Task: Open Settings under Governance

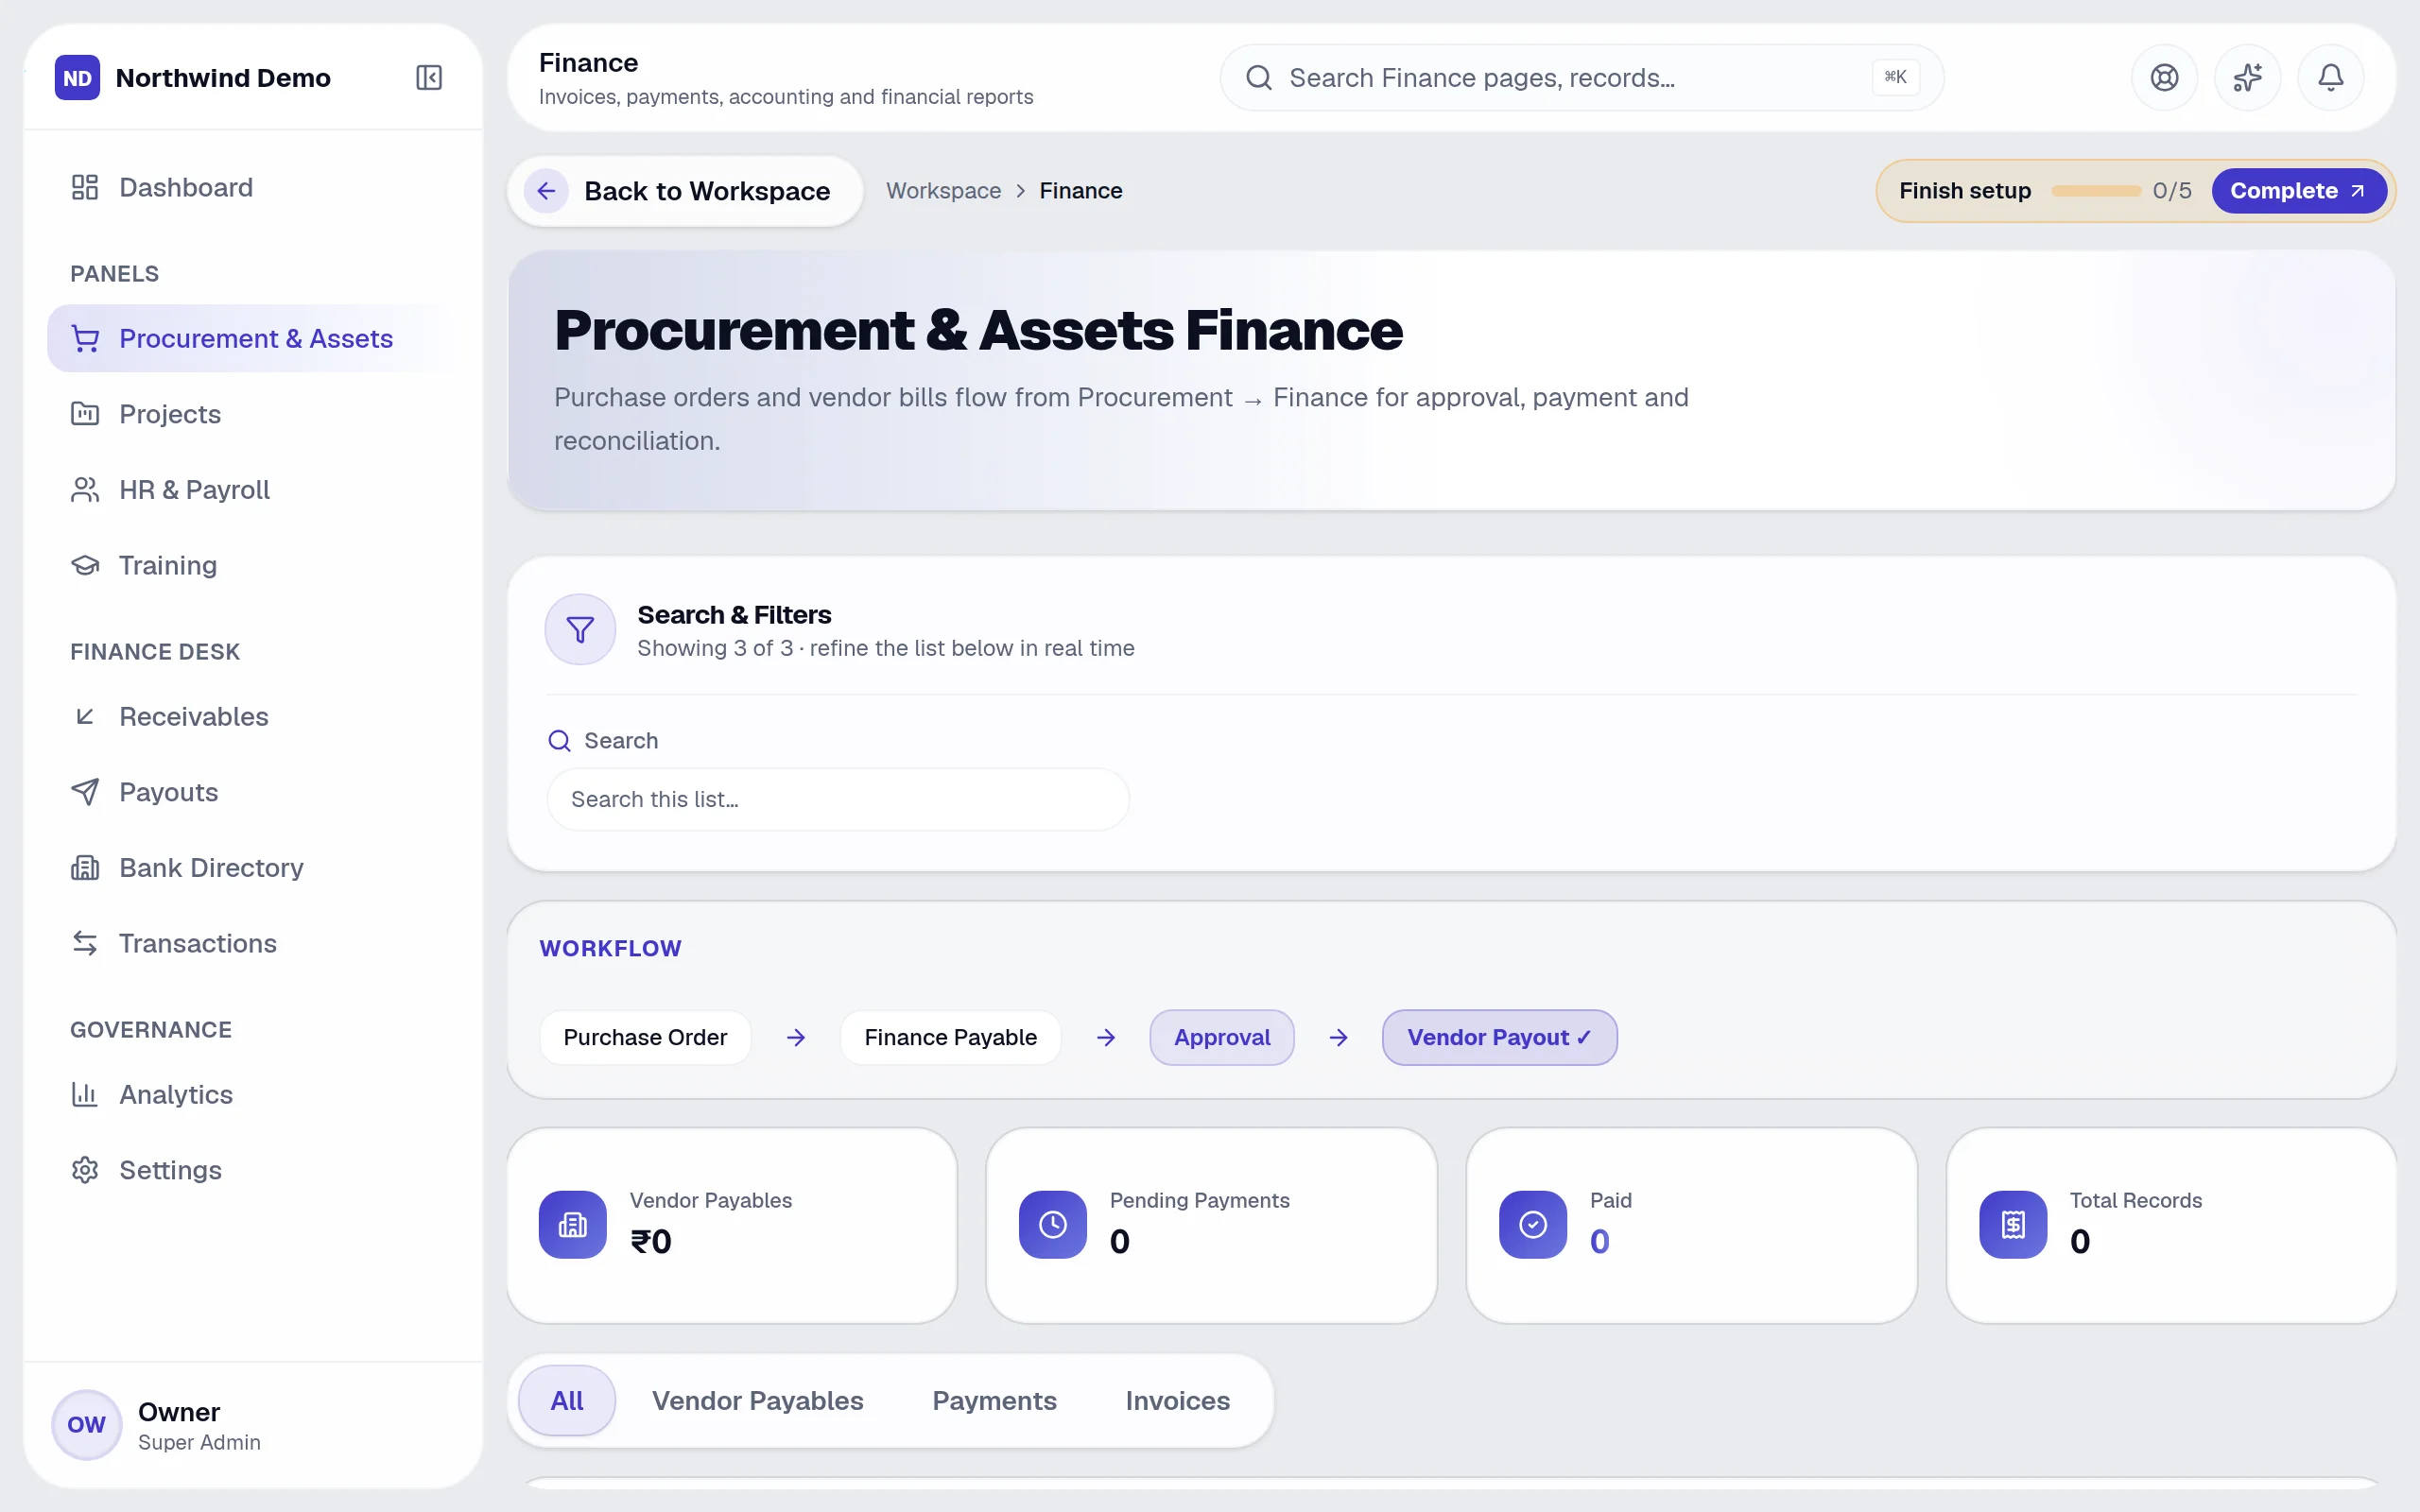Action: [x=253, y=1170]
